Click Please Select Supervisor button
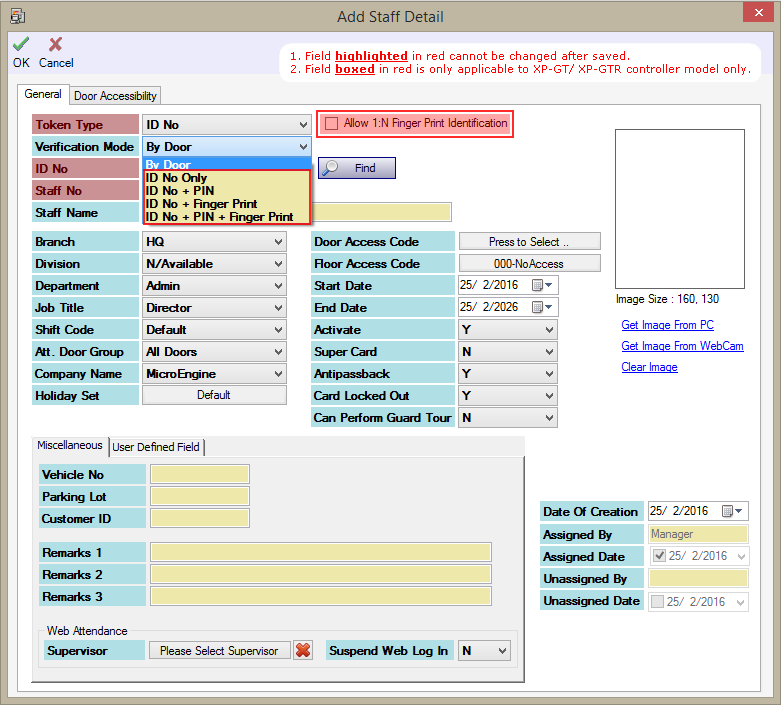This screenshot has height=705, width=781. [x=219, y=651]
